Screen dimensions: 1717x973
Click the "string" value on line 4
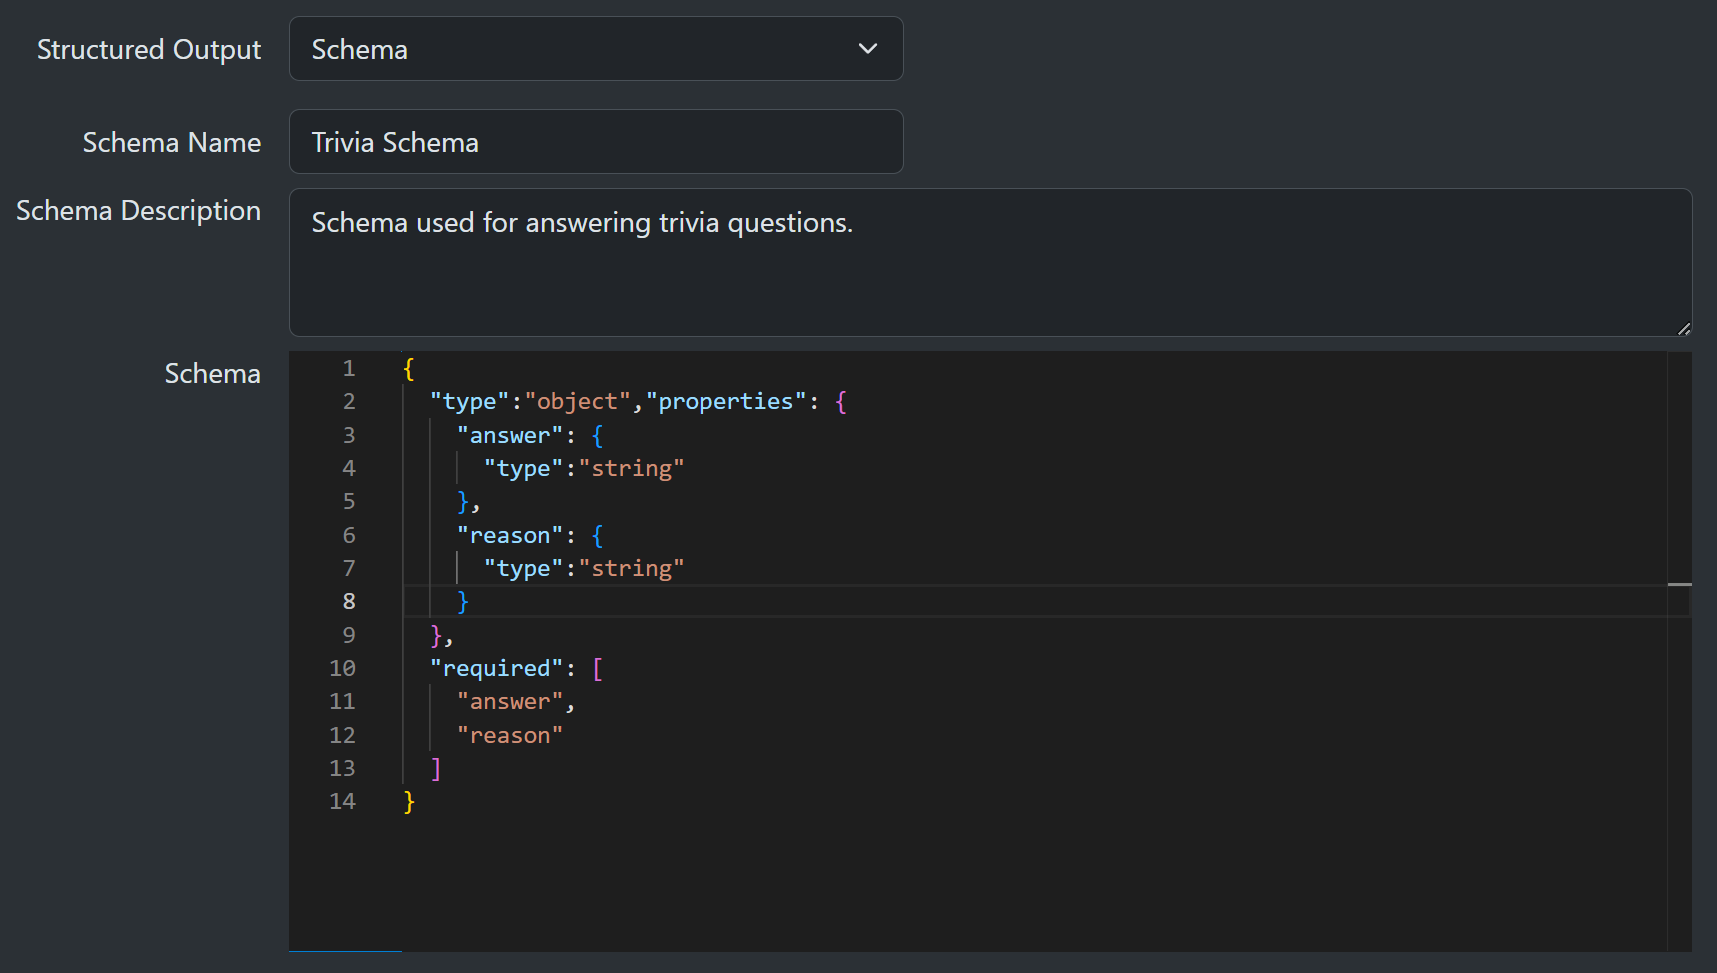click(x=631, y=469)
